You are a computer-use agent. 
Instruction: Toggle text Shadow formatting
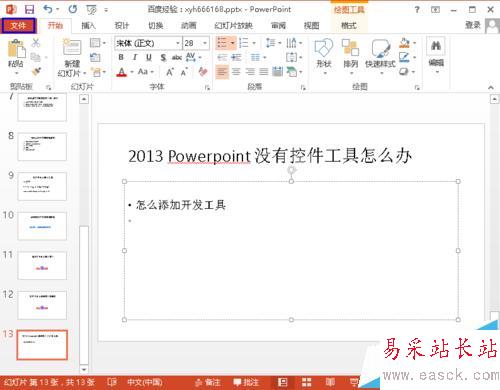pos(163,57)
